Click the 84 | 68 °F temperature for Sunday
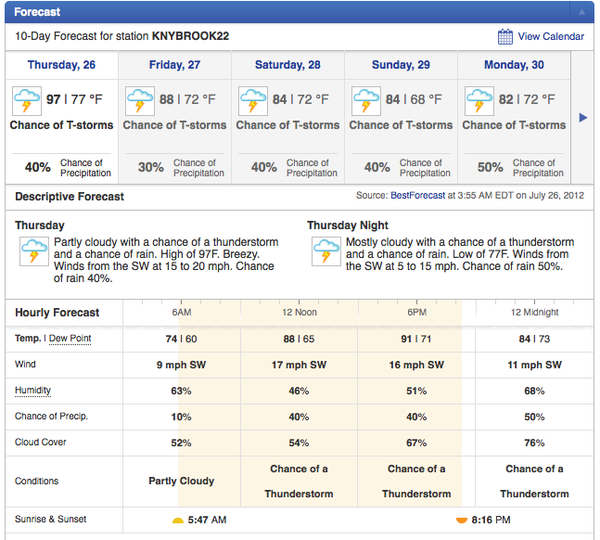 pyautogui.click(x=414, y=100)
